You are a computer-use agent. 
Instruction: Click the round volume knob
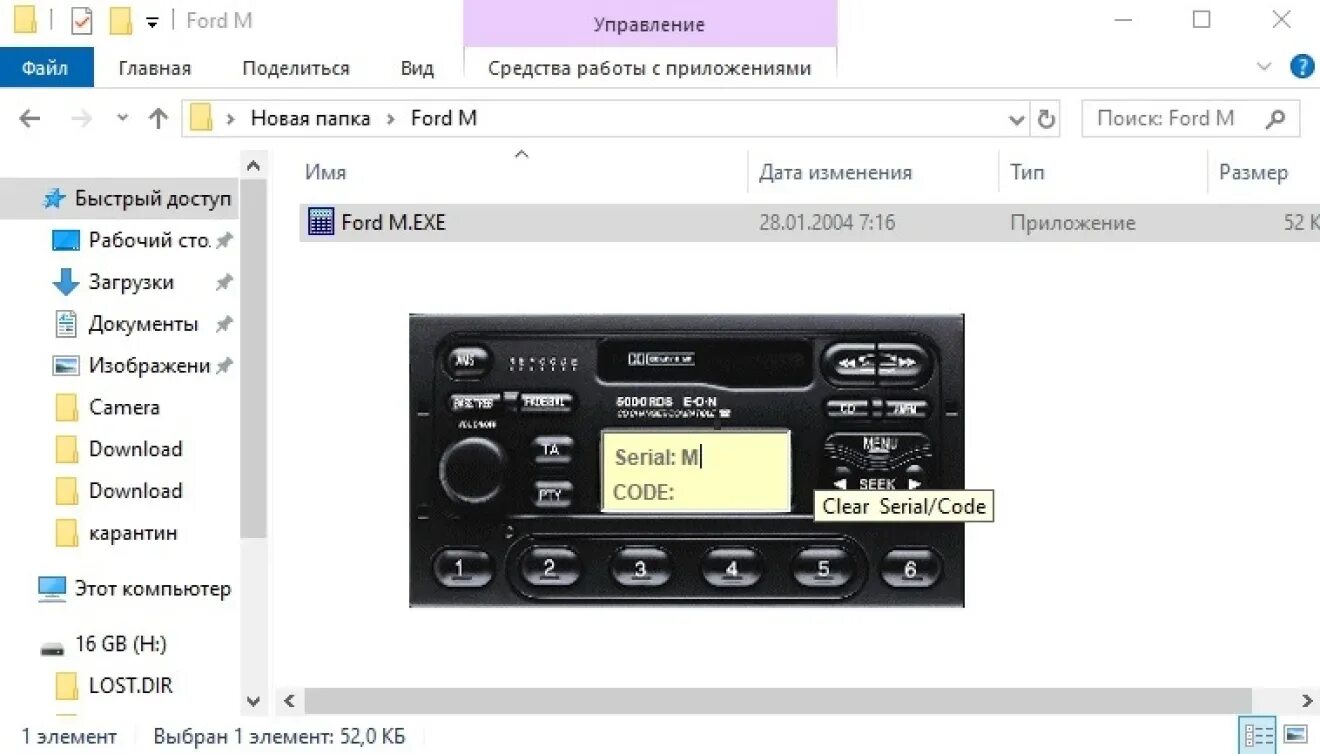point(472,469)
